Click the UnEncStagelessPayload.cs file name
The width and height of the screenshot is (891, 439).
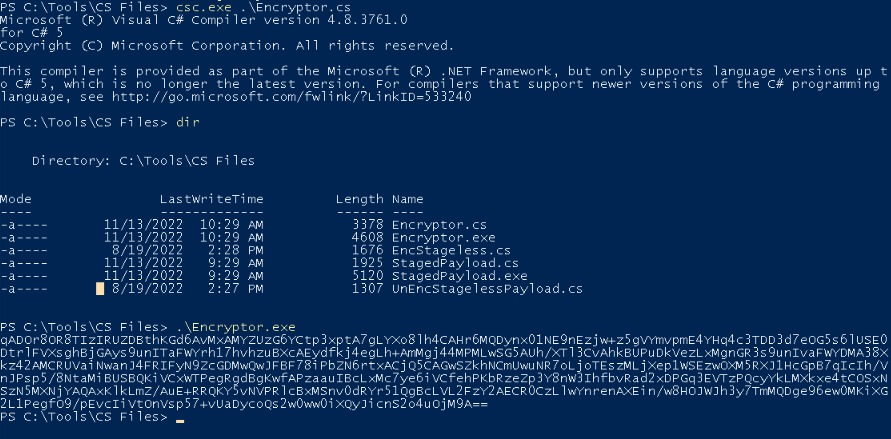coord(487,289)
